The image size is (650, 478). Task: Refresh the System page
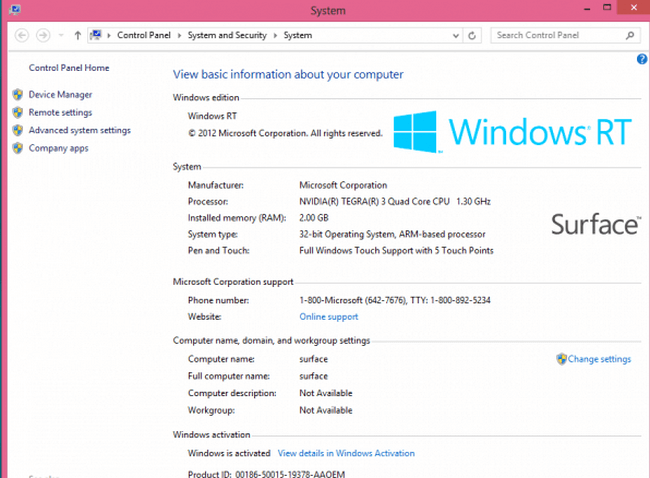tap(472, 36)
